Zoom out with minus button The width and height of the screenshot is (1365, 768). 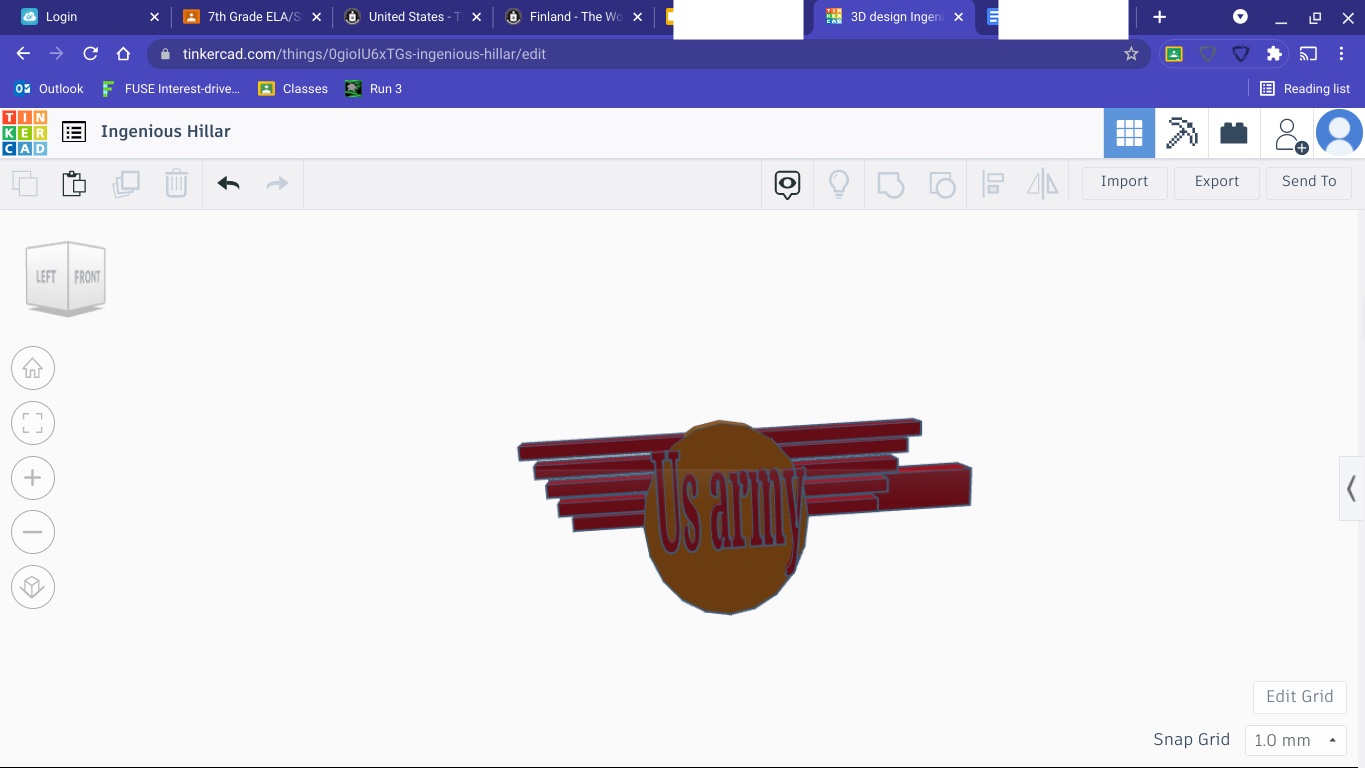coord(33,532)
